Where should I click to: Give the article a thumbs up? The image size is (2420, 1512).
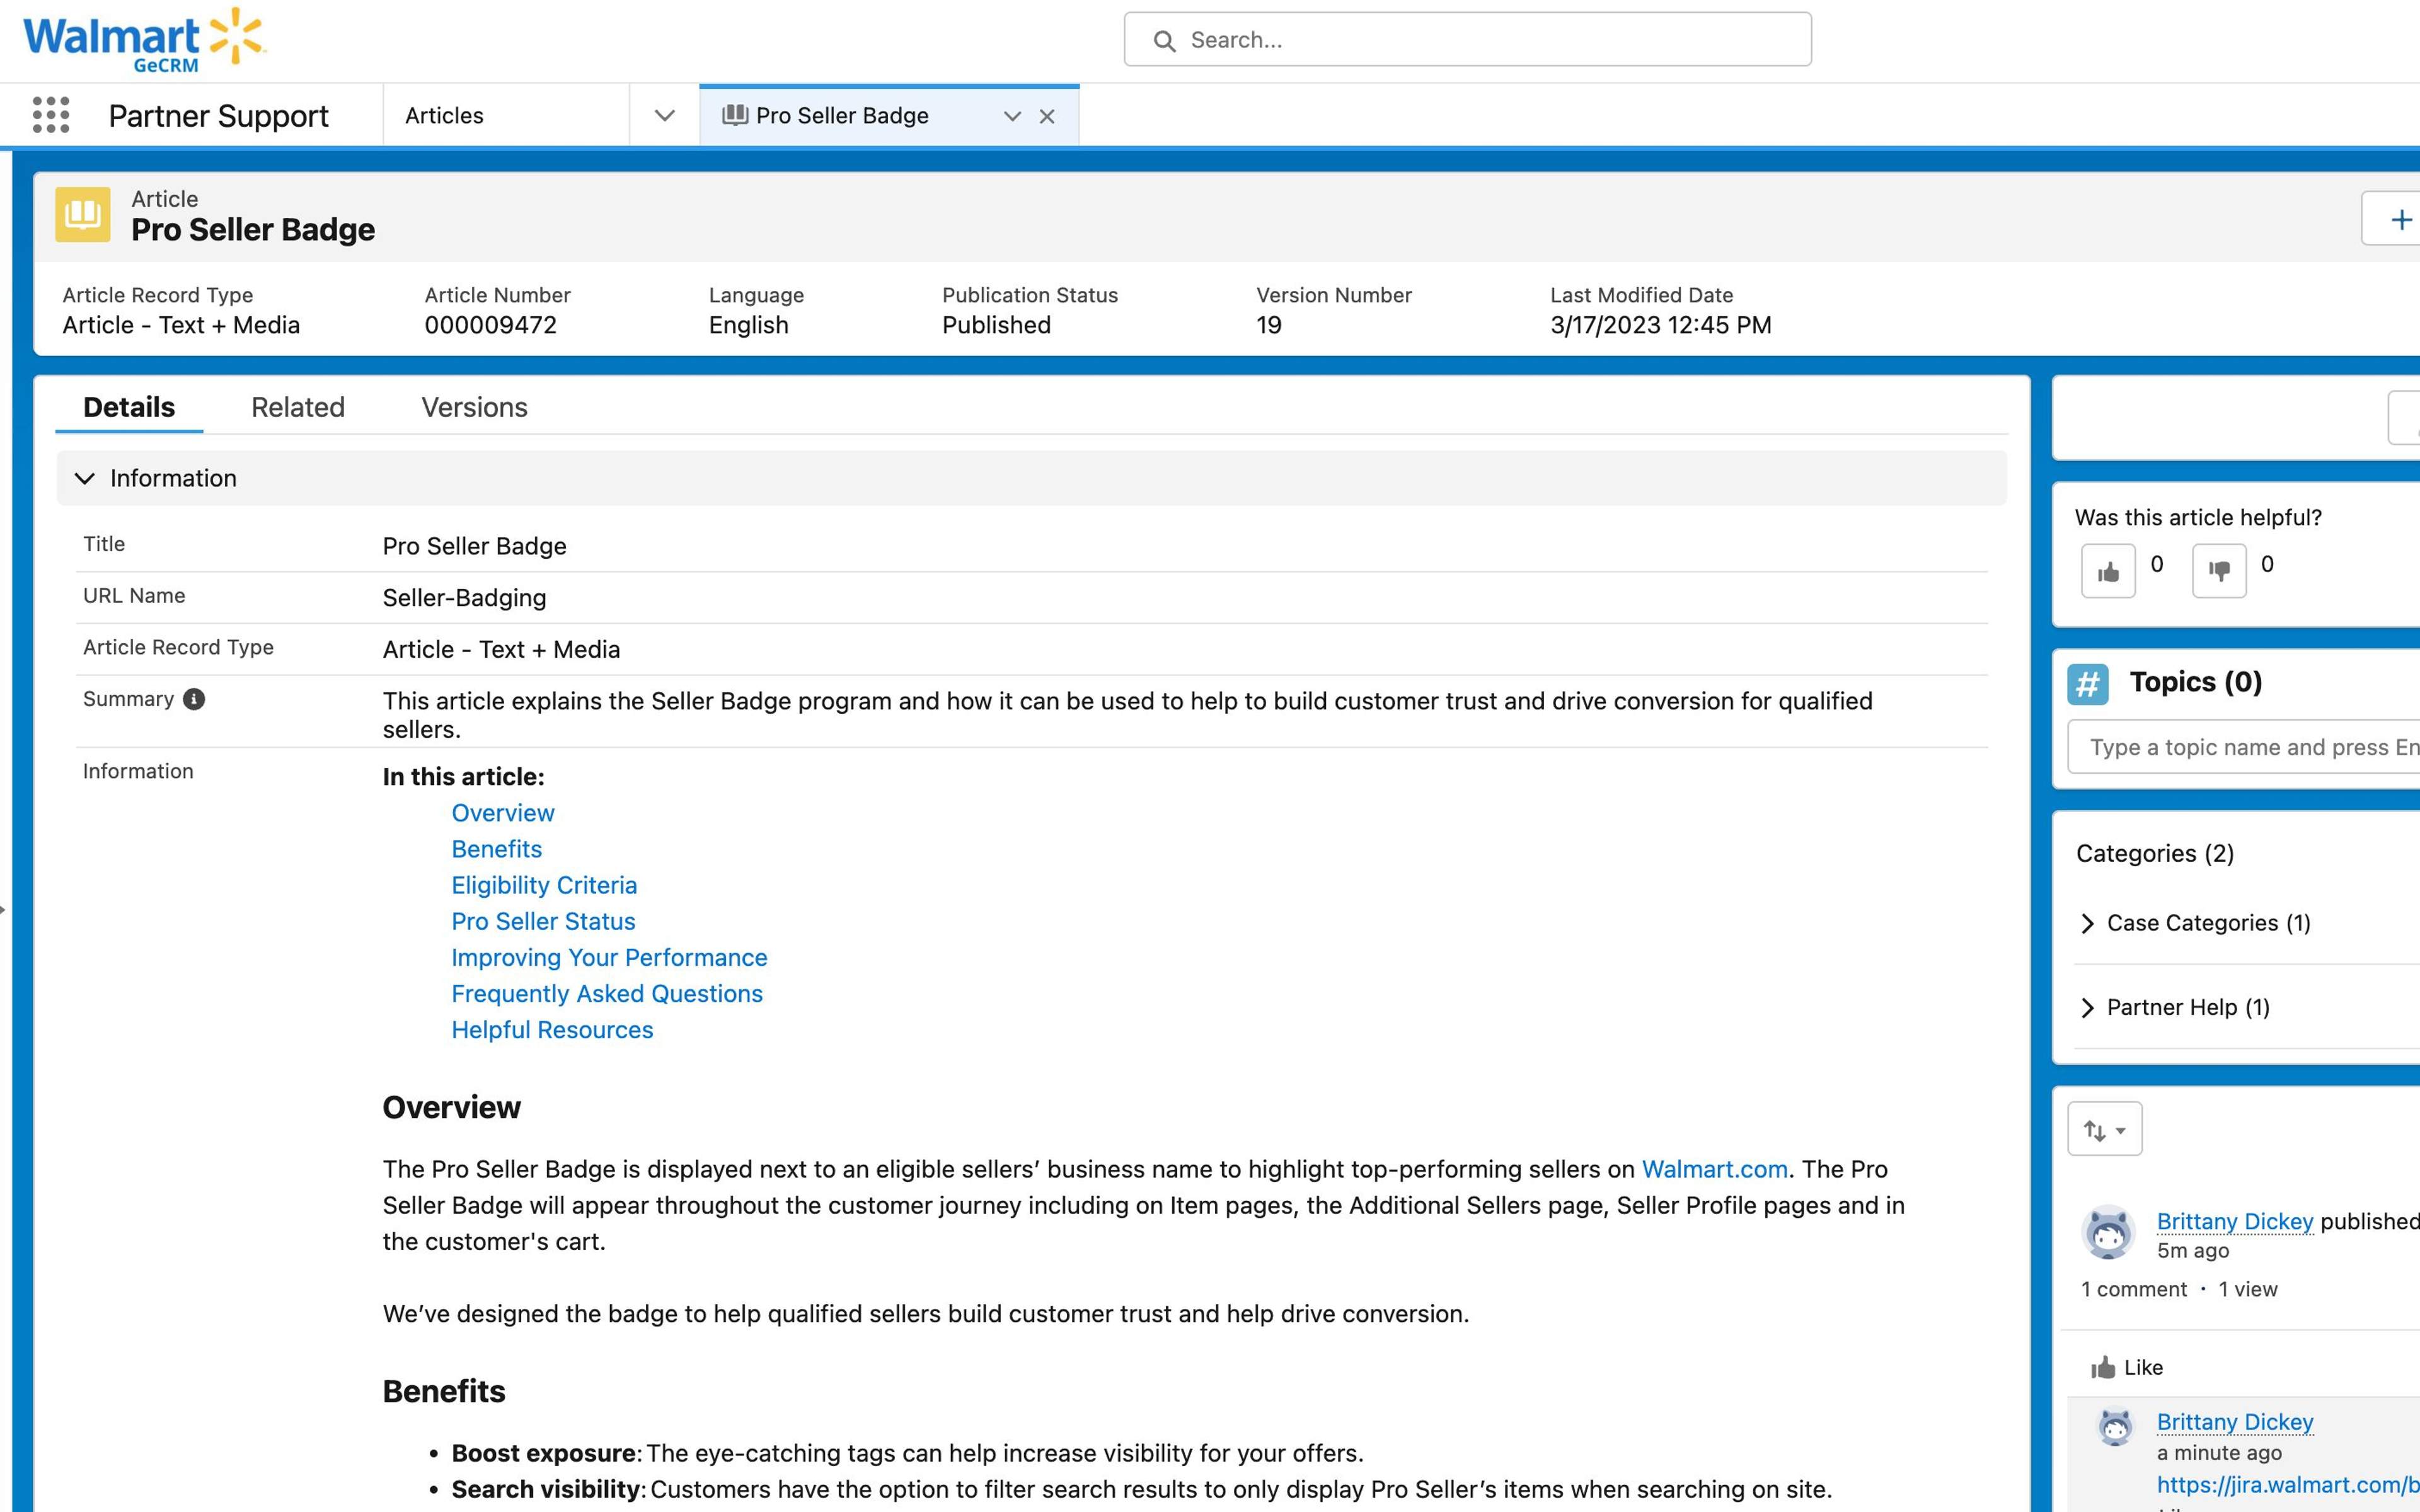click(x=2108, y=571)
